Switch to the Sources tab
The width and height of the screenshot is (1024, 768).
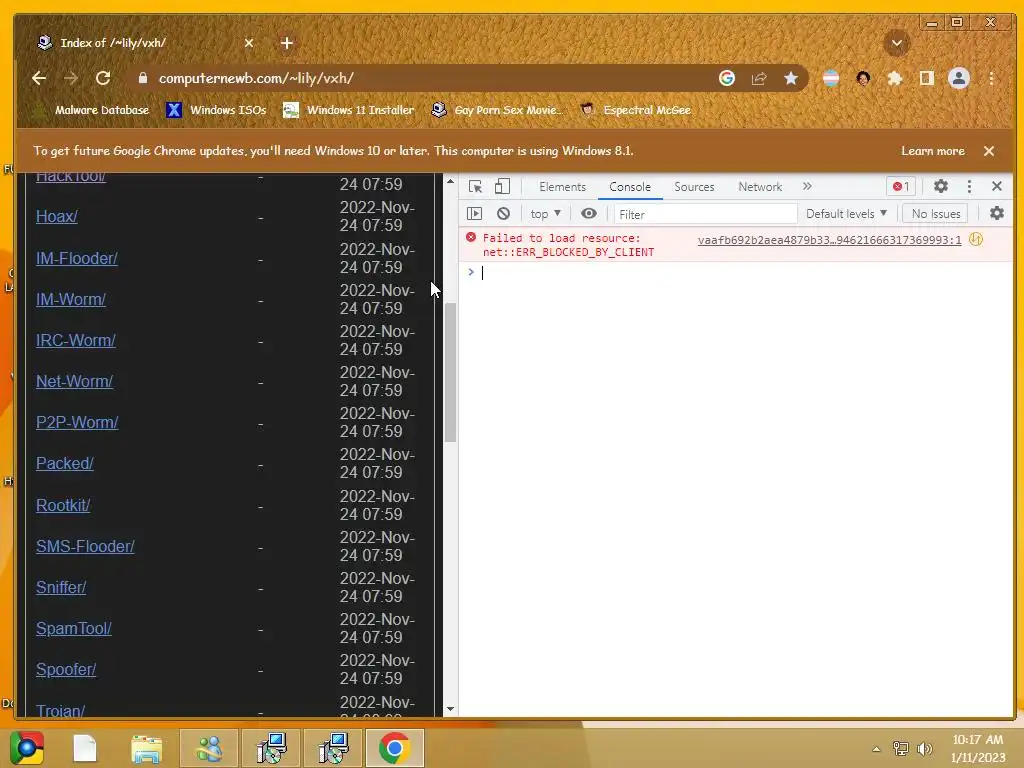[x=694, y=187]
